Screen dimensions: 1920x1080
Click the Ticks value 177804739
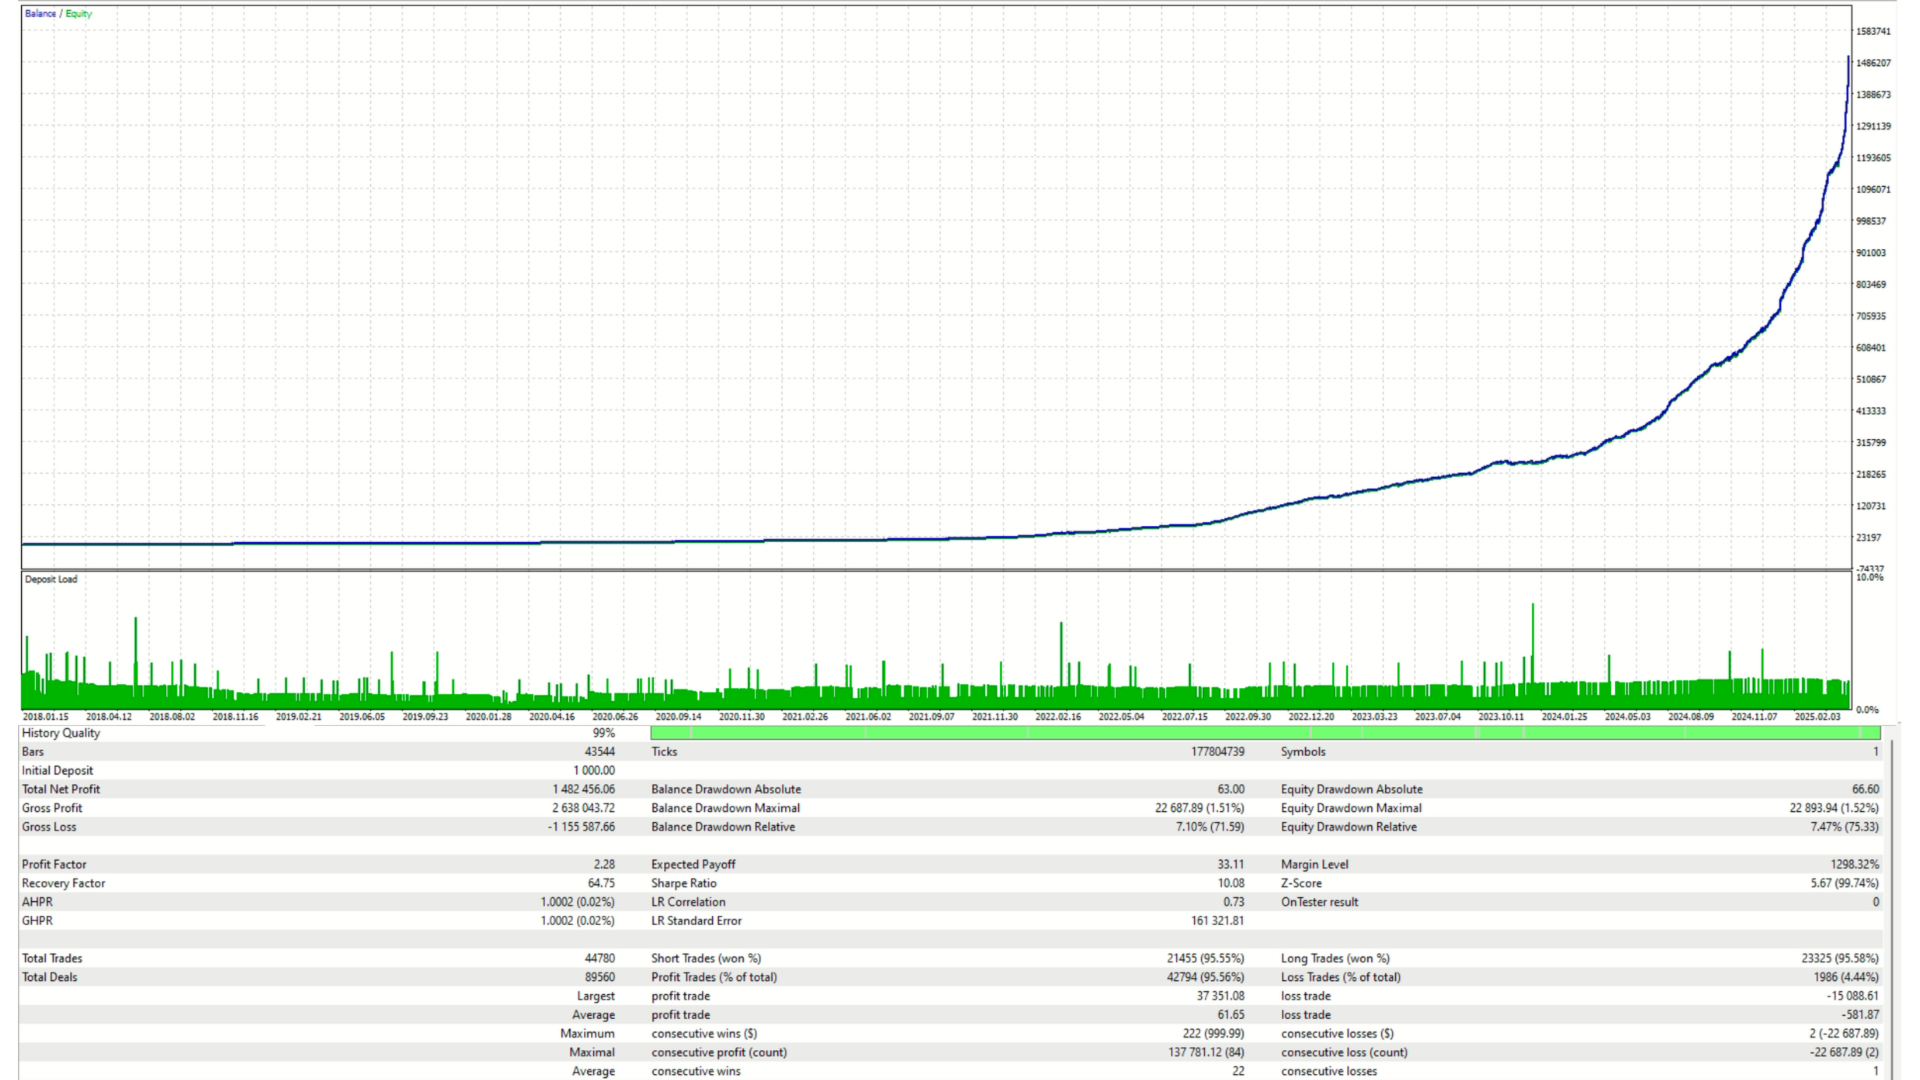(1217, 752)
